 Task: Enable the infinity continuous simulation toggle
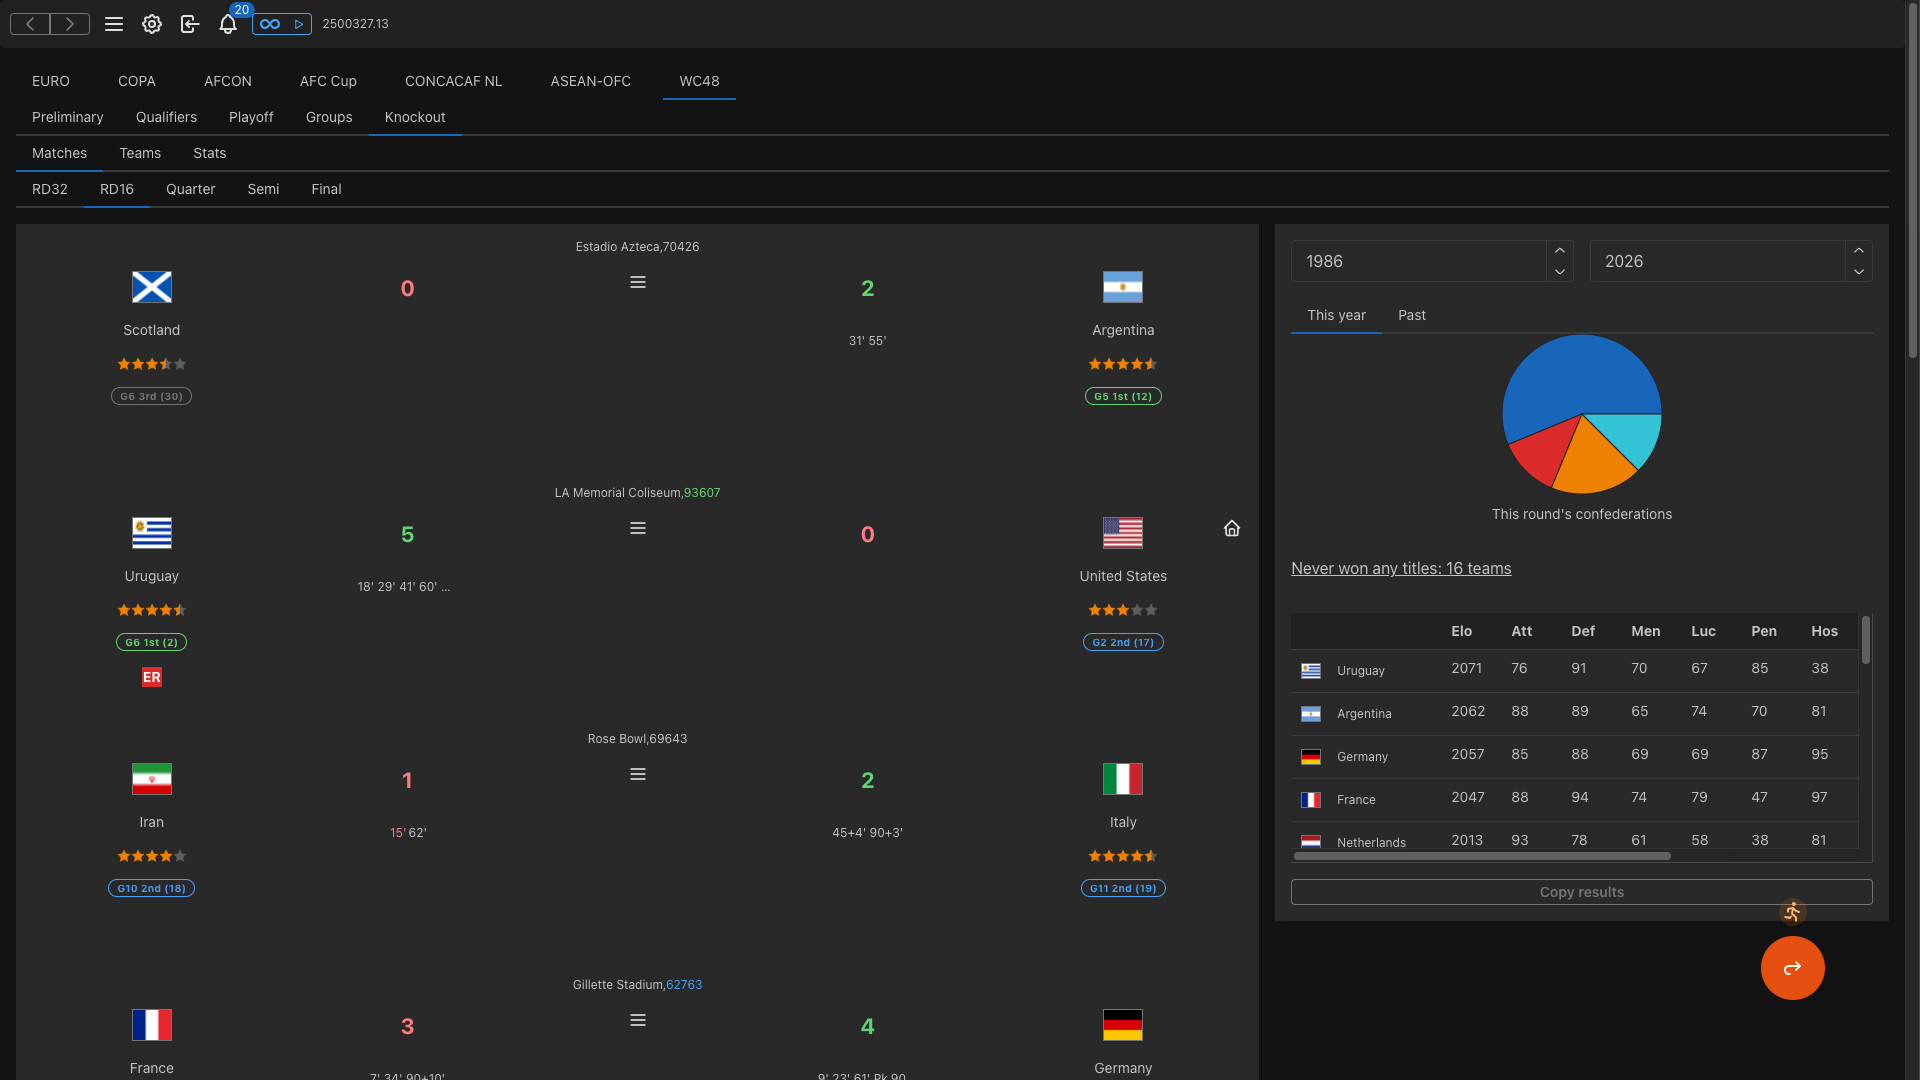pos(269,23)
